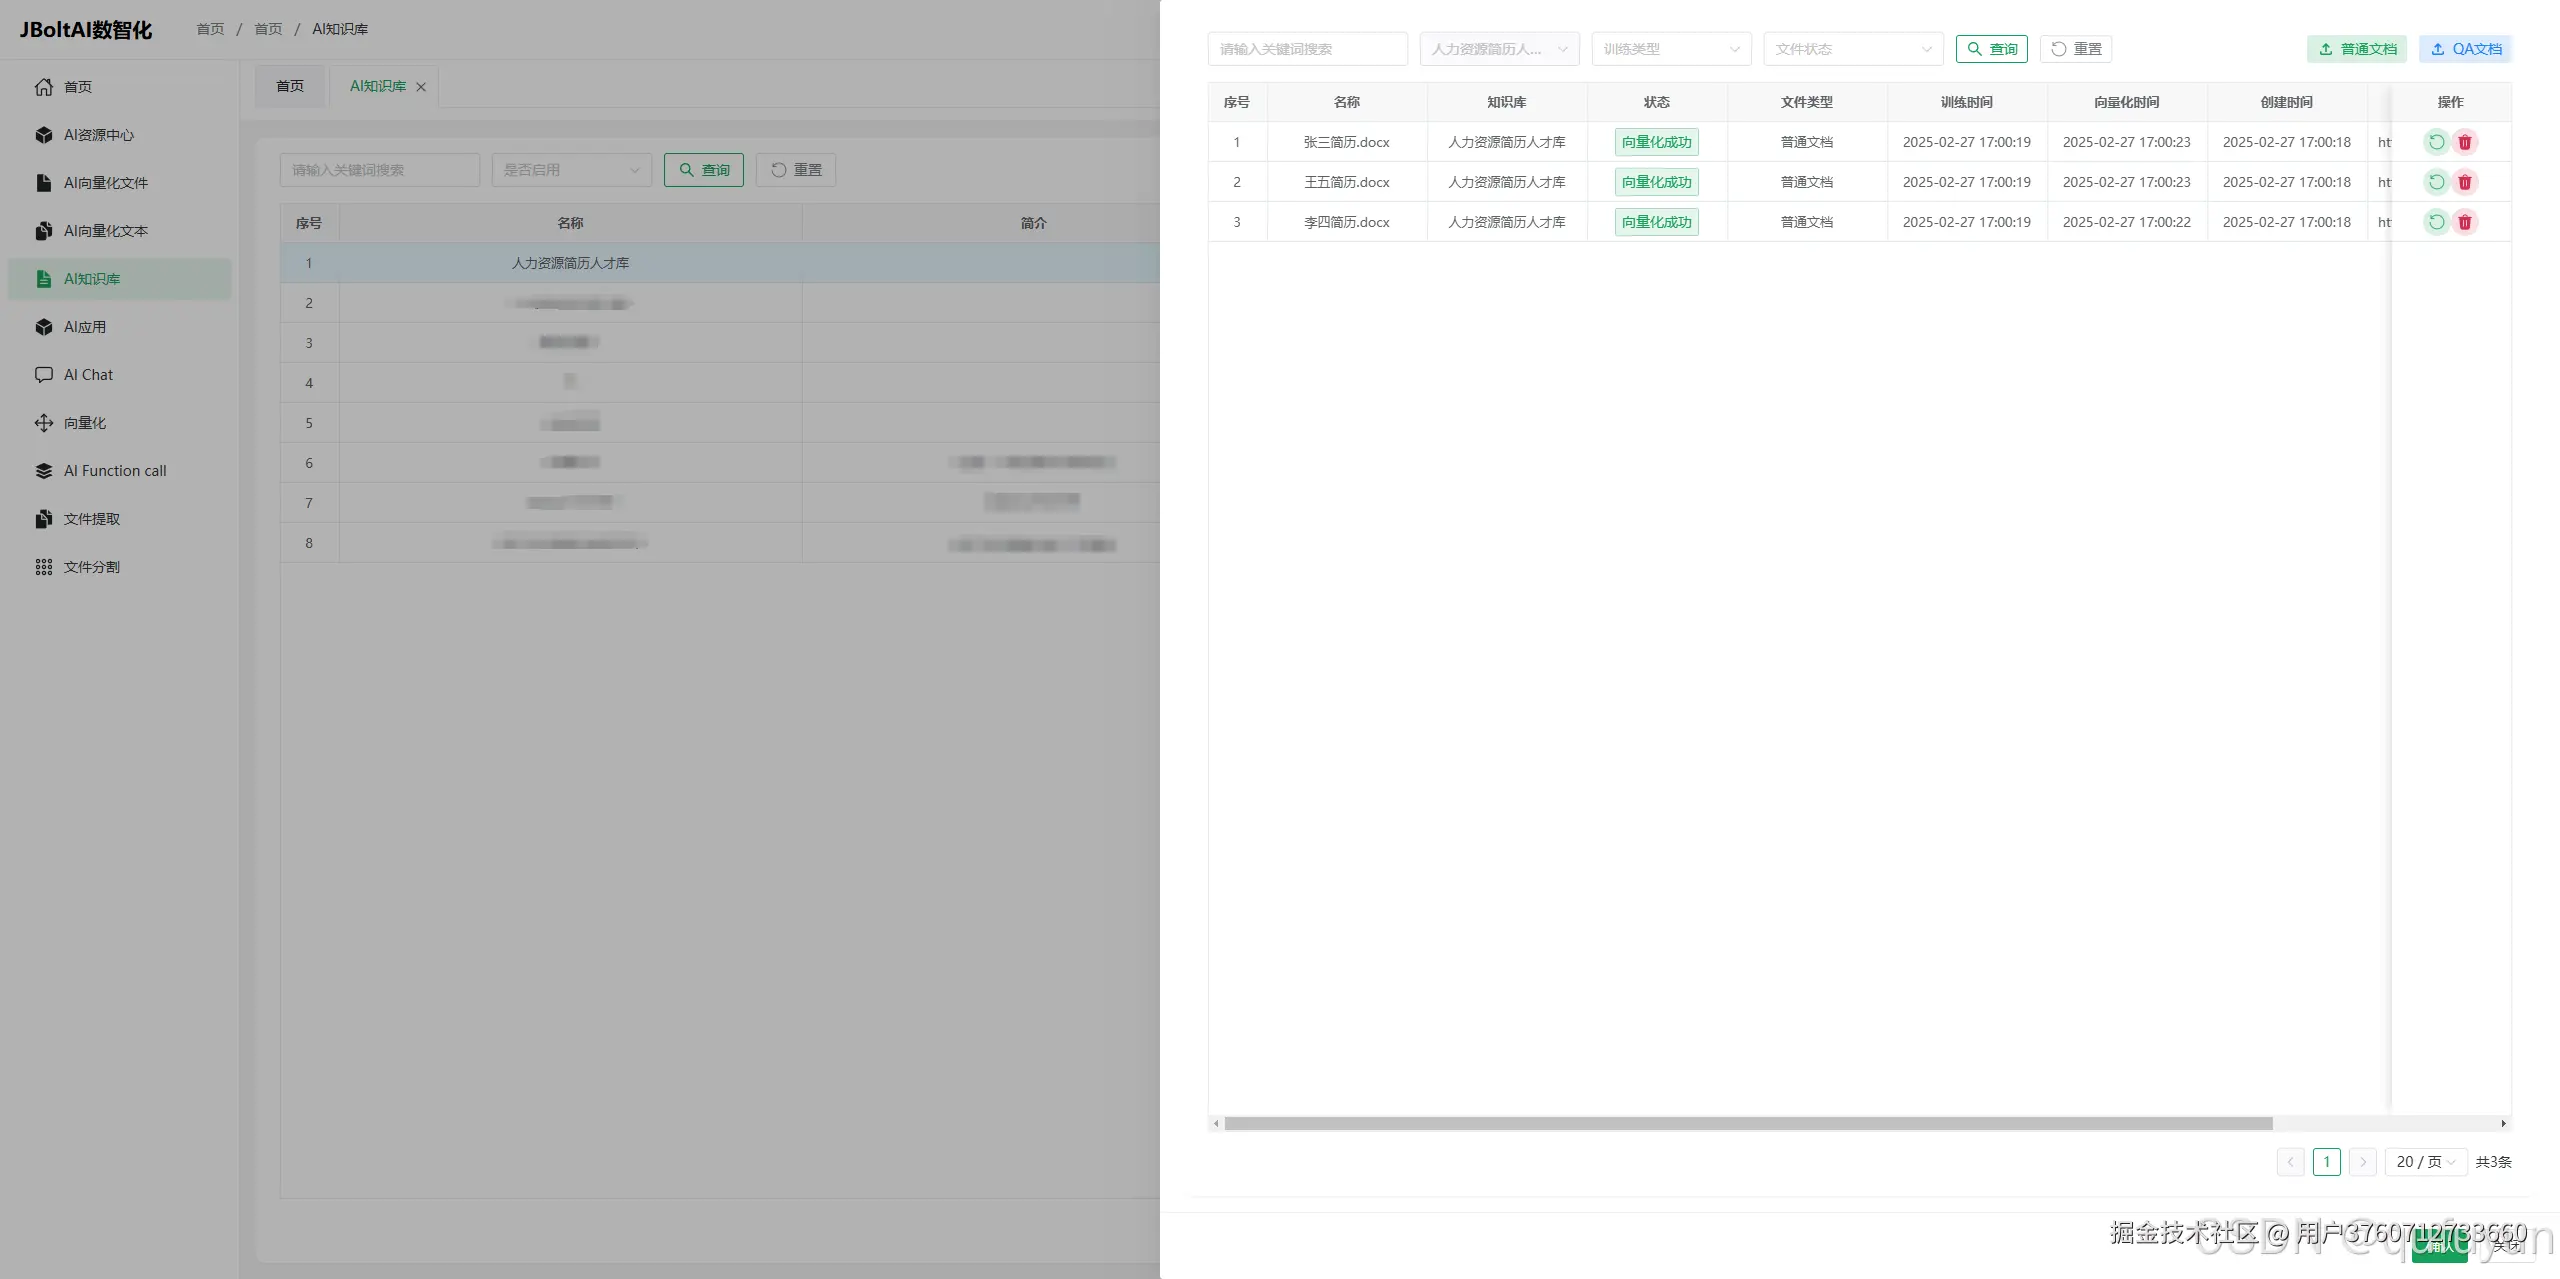Viewport: 2560px width, 1279px height.
Task: Click the delete icon for 张三简历.docx
Action: [x=2465, y=142]
